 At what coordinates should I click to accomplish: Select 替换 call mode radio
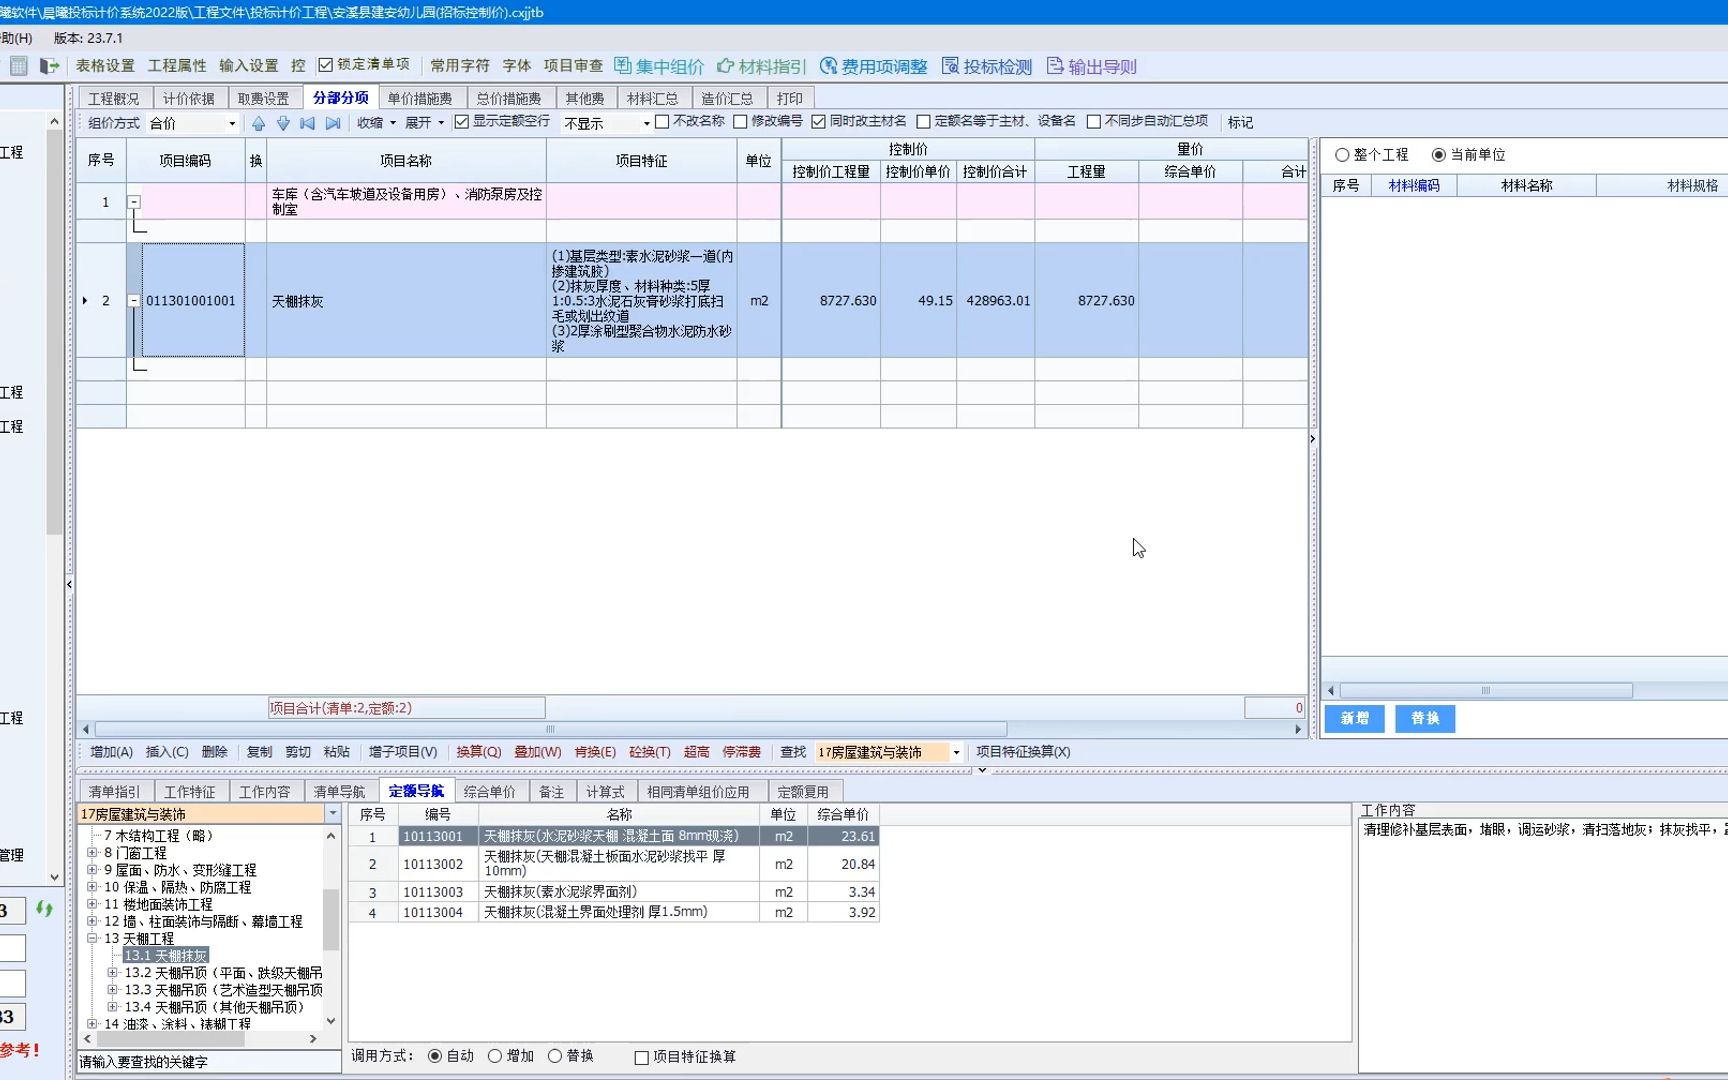pos(554,1056)
